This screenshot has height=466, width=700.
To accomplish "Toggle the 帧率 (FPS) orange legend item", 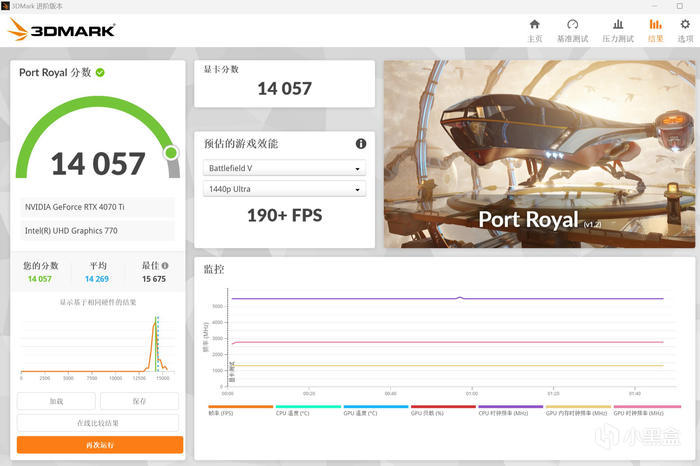I will [240, 410].
